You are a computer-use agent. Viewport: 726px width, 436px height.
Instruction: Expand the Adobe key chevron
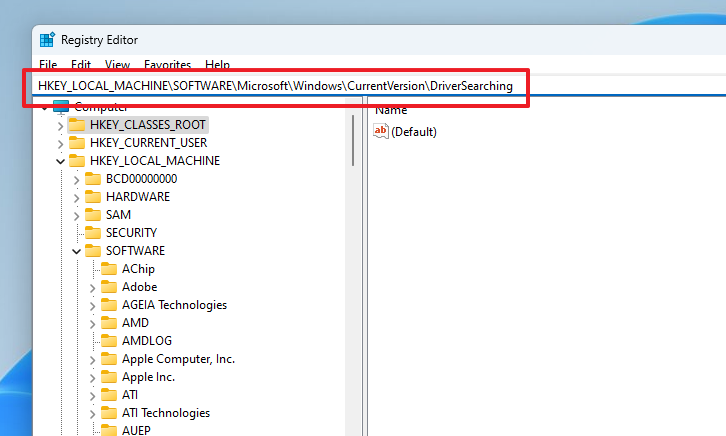(x=92, y=288)
